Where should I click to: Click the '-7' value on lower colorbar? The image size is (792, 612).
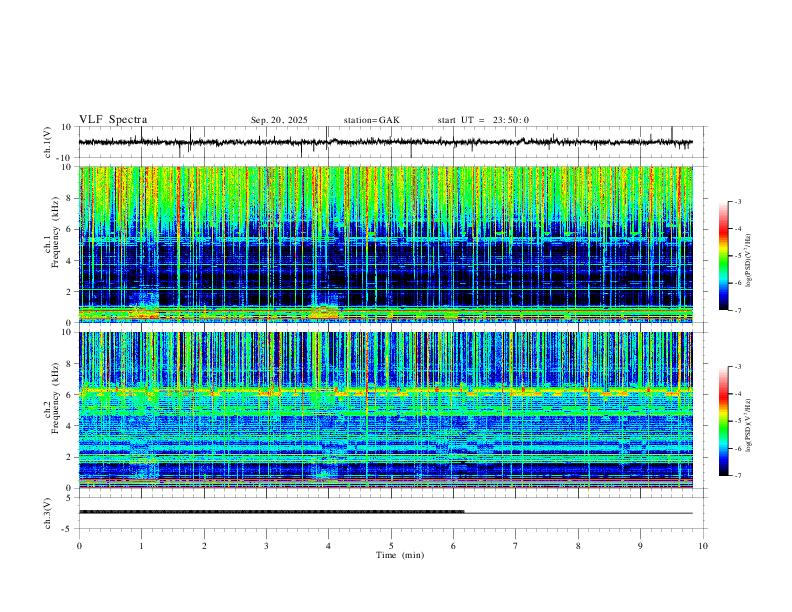pos(737,476)
